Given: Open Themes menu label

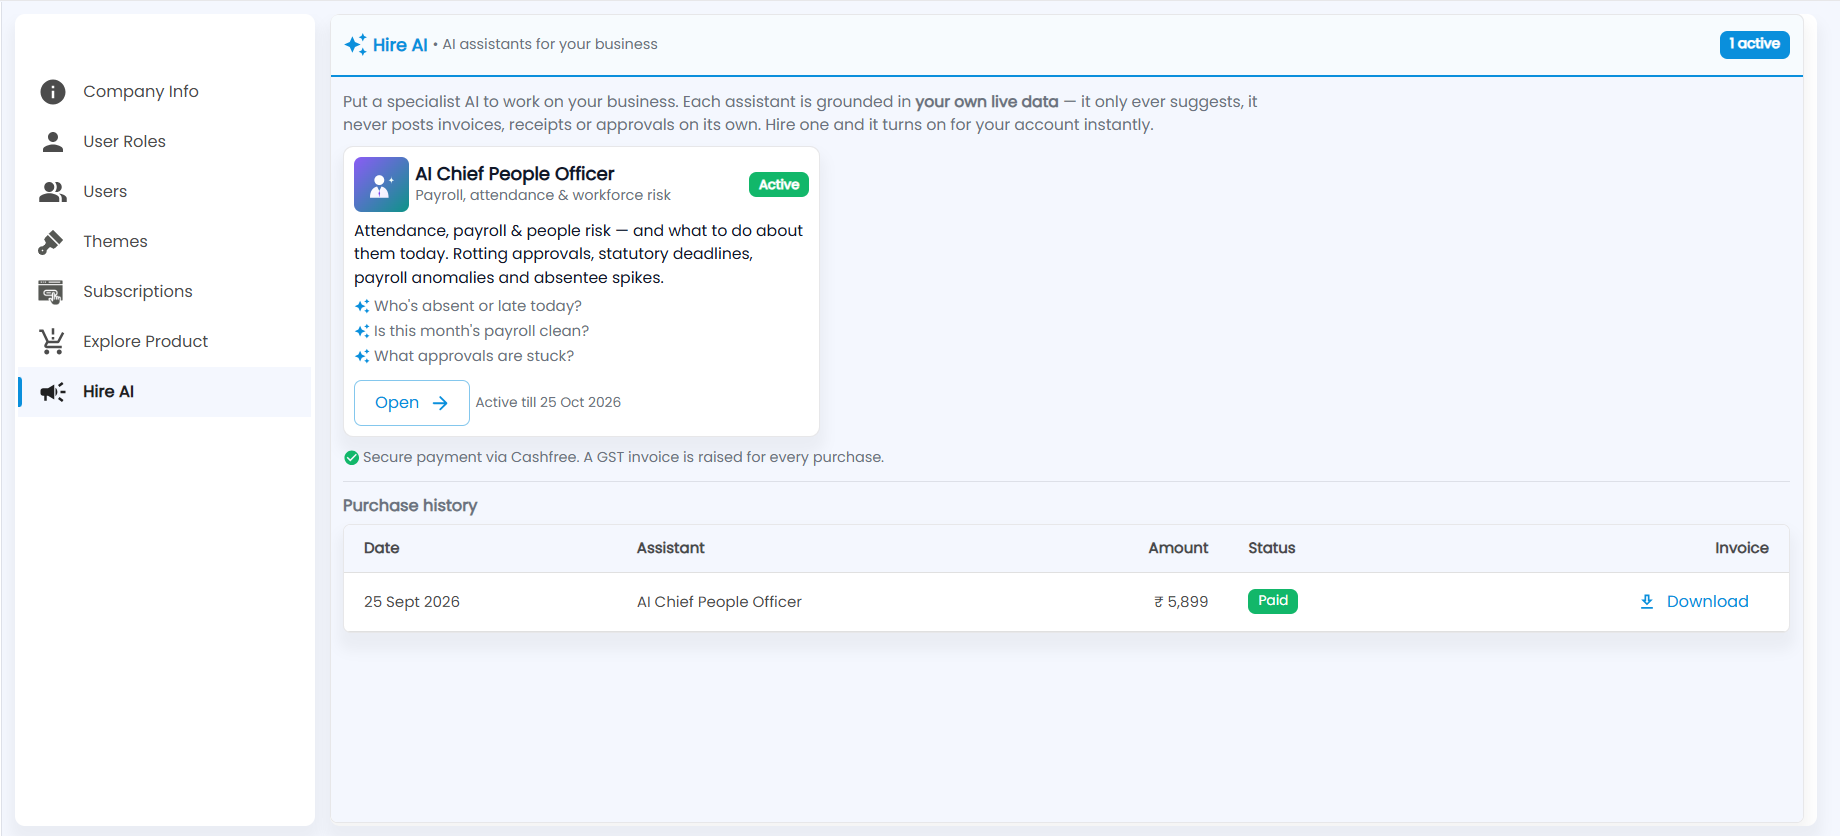Looking at the screenshot, I should coord(115,242).
